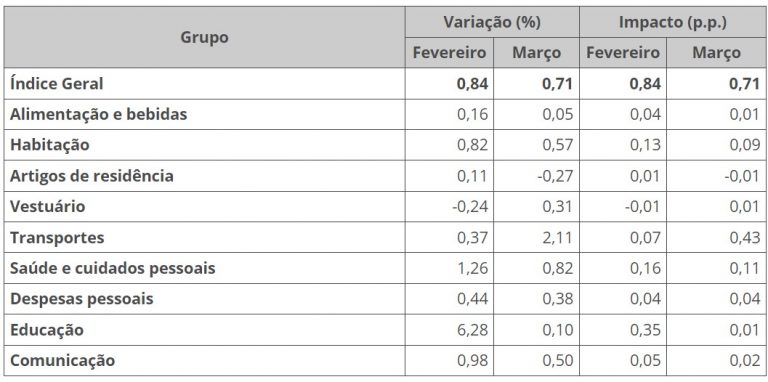
Task: Click the Comunicação row label
Action: [63, 360]
